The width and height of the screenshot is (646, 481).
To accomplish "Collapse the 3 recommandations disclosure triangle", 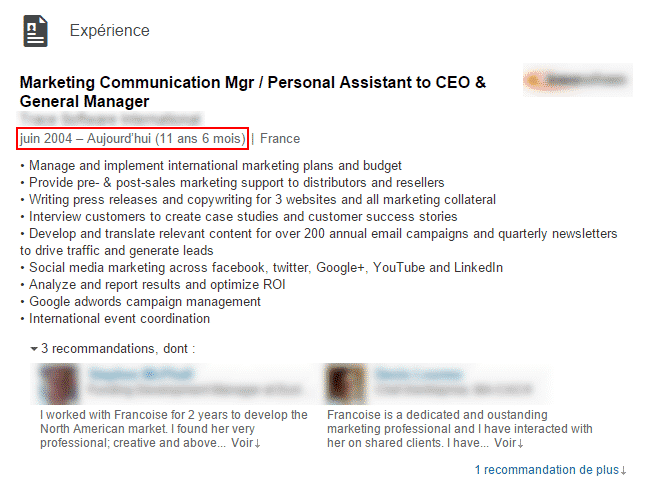I will [x=34, y=349].
